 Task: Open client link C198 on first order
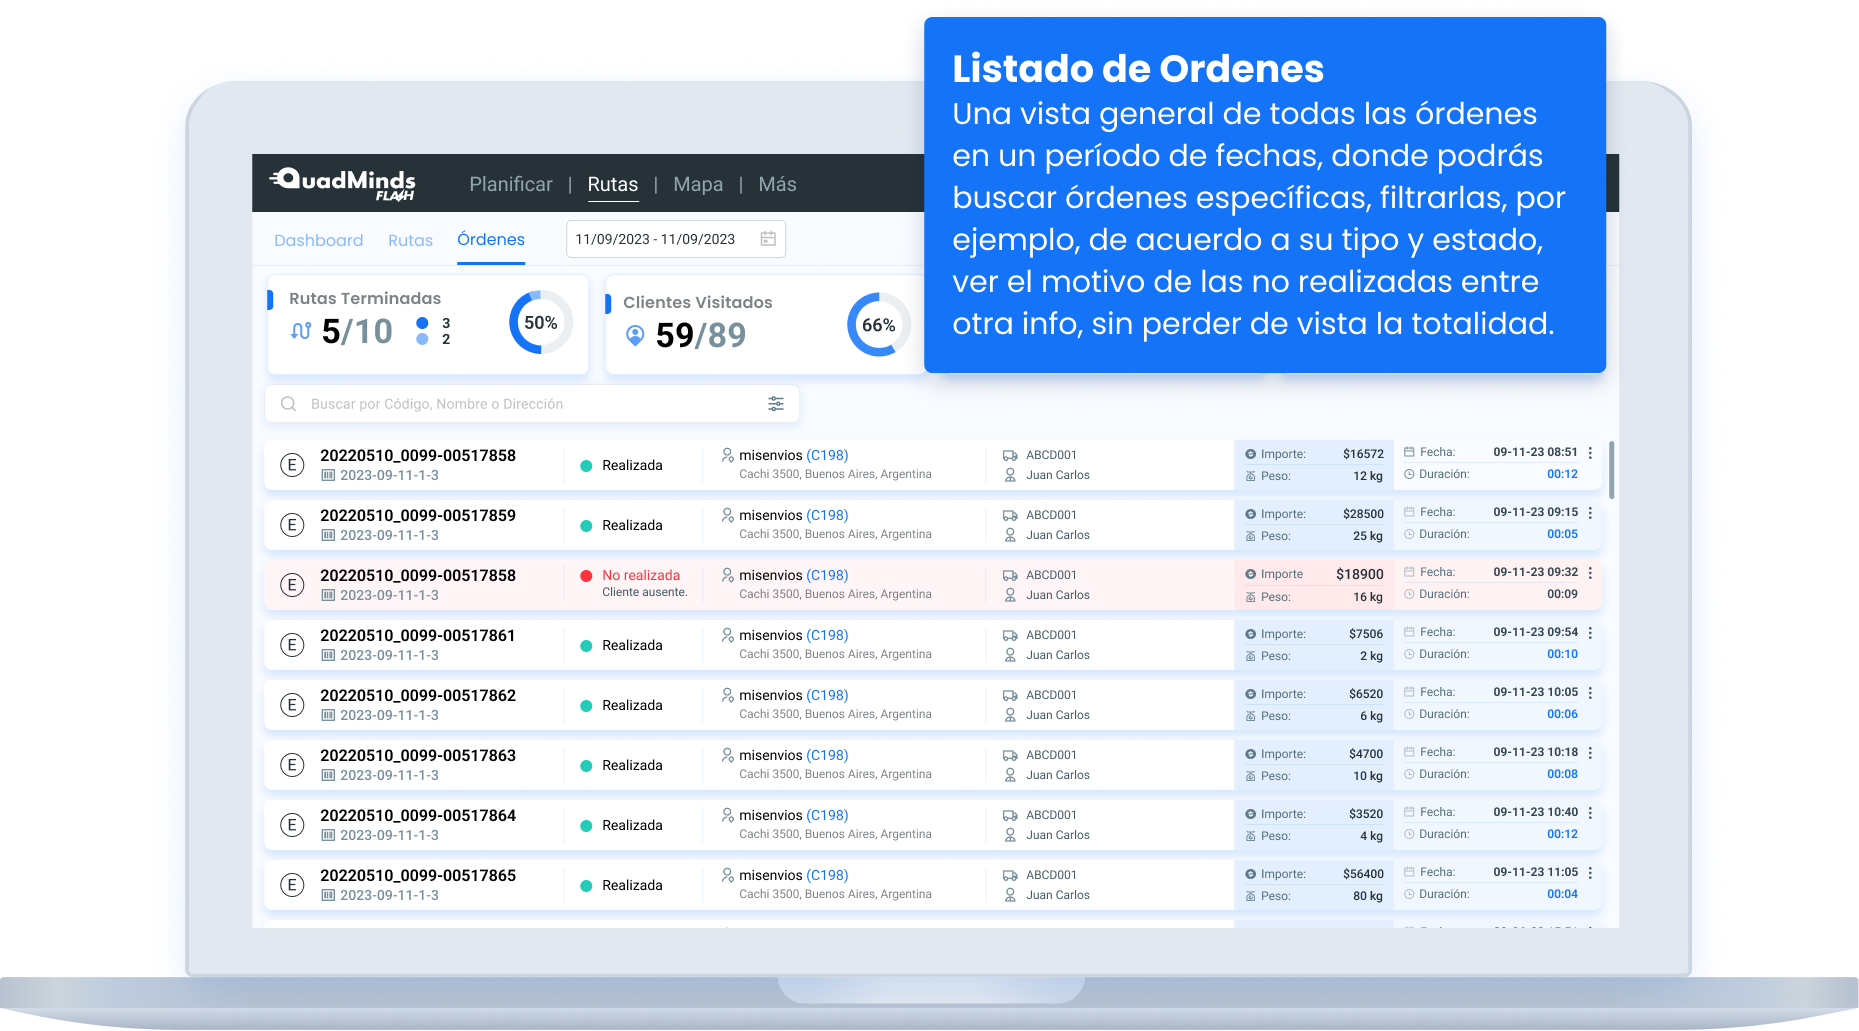pyautogui.click(x=827, y=455)
